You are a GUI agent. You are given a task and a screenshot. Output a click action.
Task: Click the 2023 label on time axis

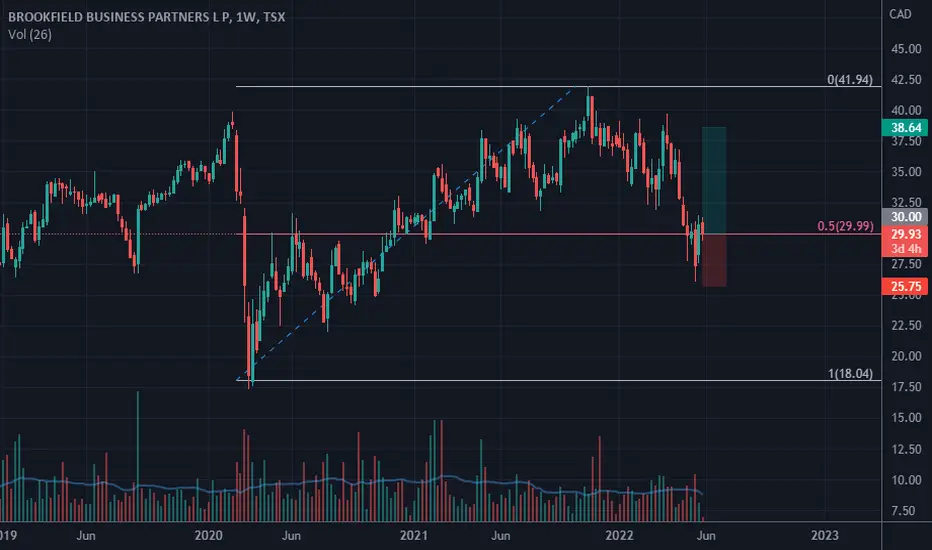[825, 535]
